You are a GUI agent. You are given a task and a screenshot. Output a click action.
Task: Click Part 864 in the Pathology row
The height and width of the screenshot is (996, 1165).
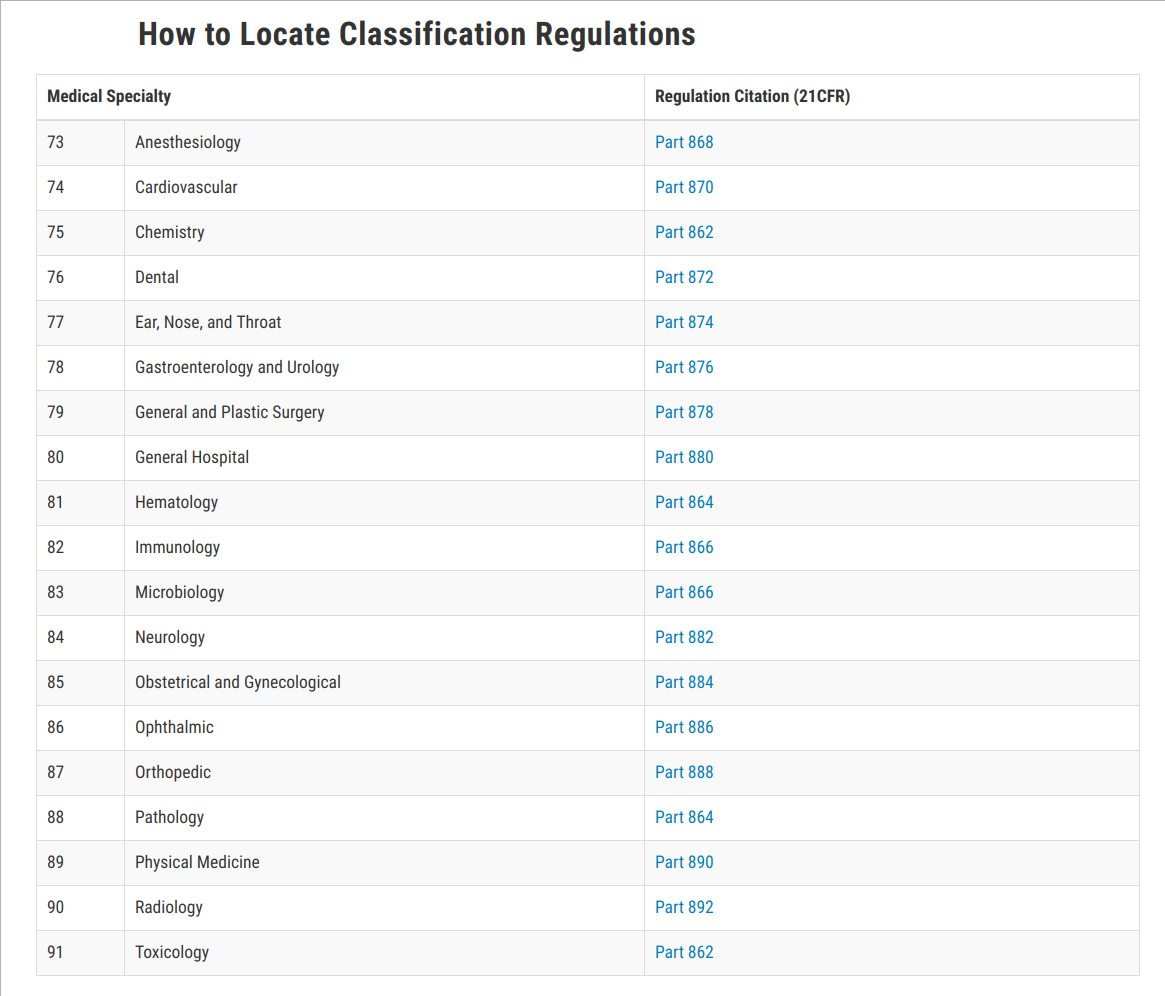pyautogui.click(x=684, y=817)
